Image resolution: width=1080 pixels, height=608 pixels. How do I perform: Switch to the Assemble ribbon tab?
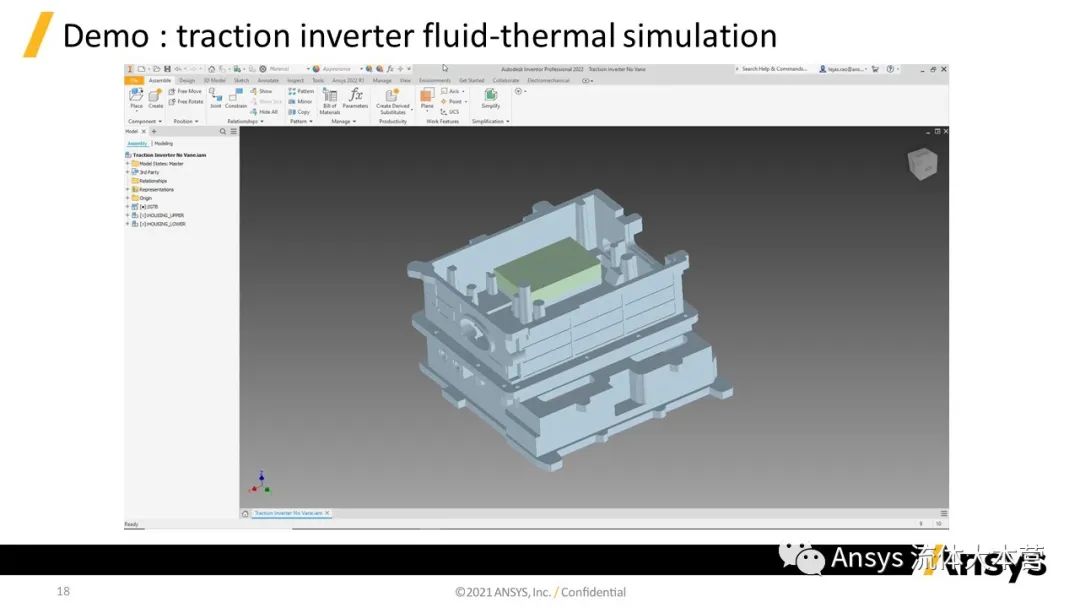(160, 81)
